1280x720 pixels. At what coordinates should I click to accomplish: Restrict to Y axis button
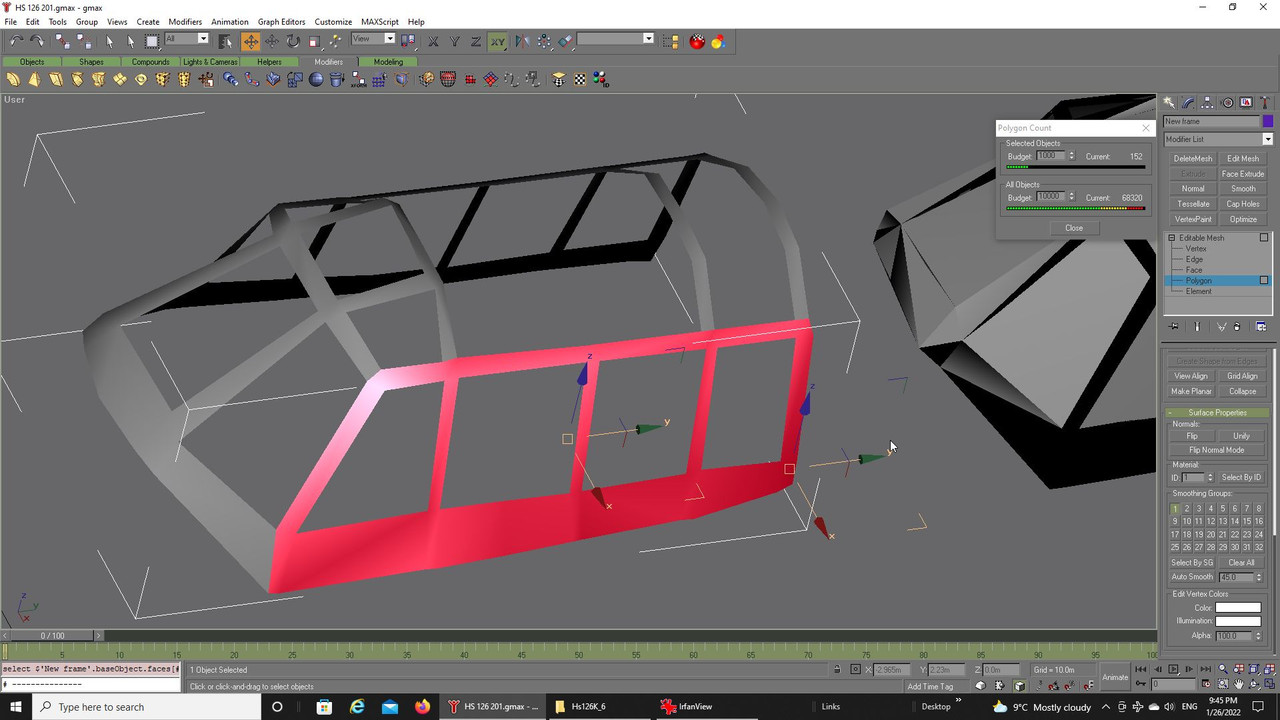[x=454, y=41]
